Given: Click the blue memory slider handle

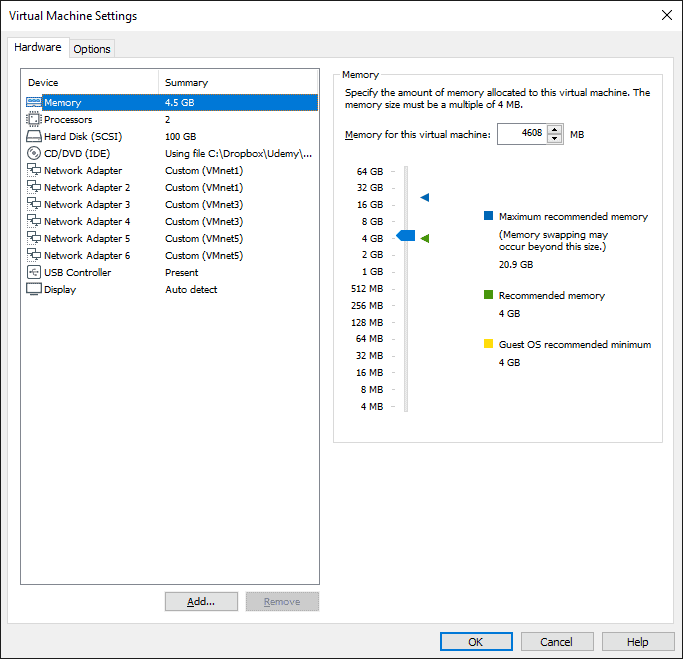Looking at the screenshot, I should 406,236.
